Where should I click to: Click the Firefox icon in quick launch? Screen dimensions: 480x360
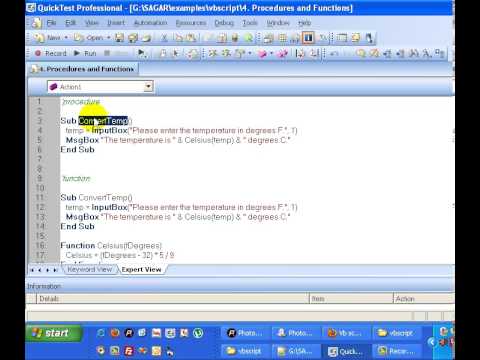click(x=115, y=333)
